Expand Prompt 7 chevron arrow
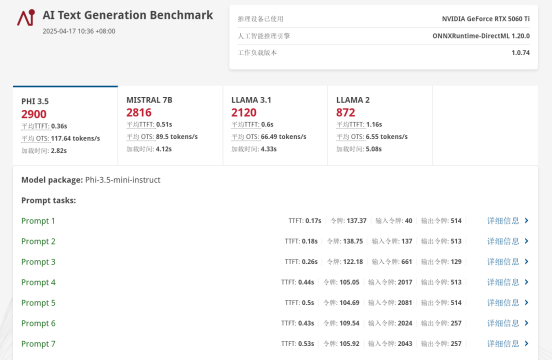 coord(527,343)
